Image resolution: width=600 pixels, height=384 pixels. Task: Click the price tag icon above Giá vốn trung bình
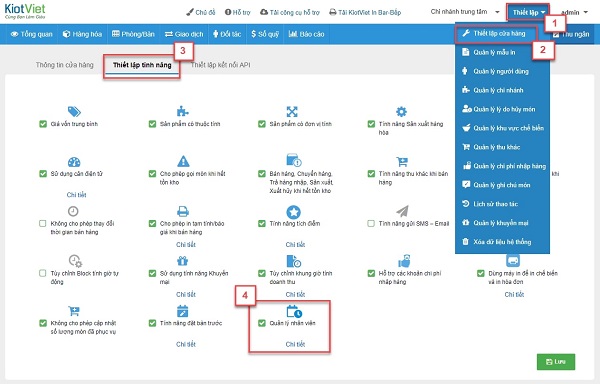coord(74,111)
